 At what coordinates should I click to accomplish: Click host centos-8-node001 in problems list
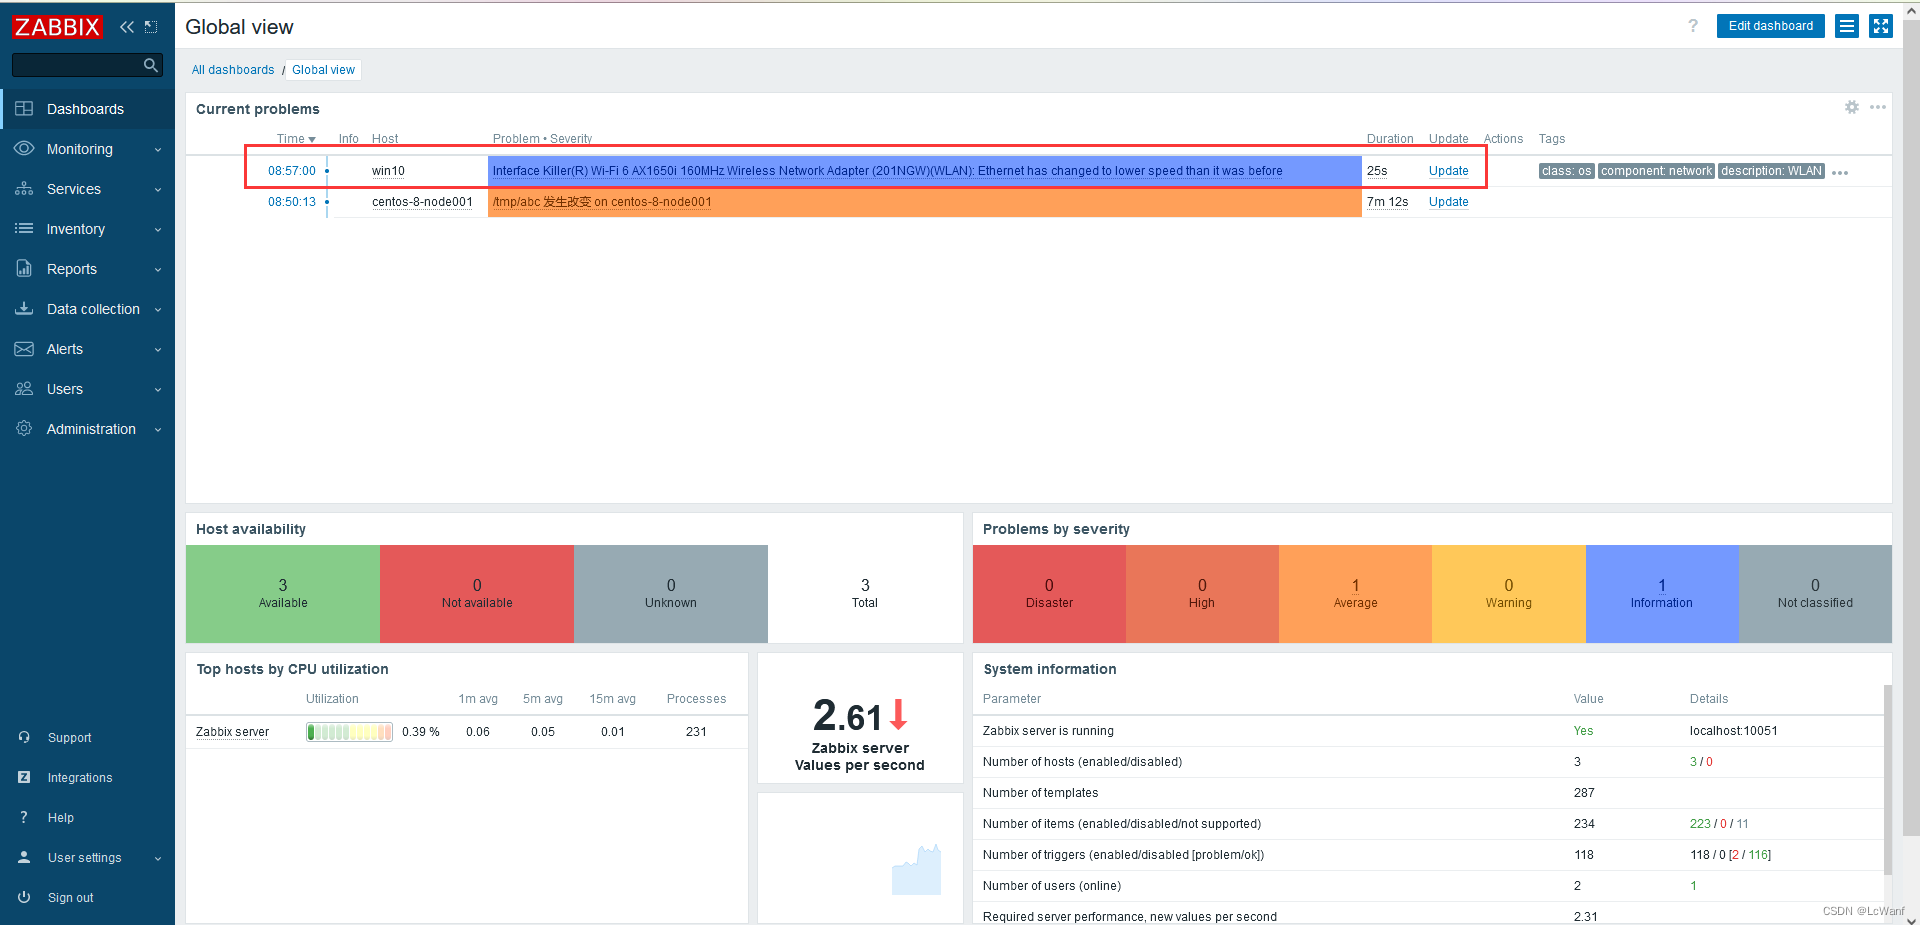tap(422, 202)
